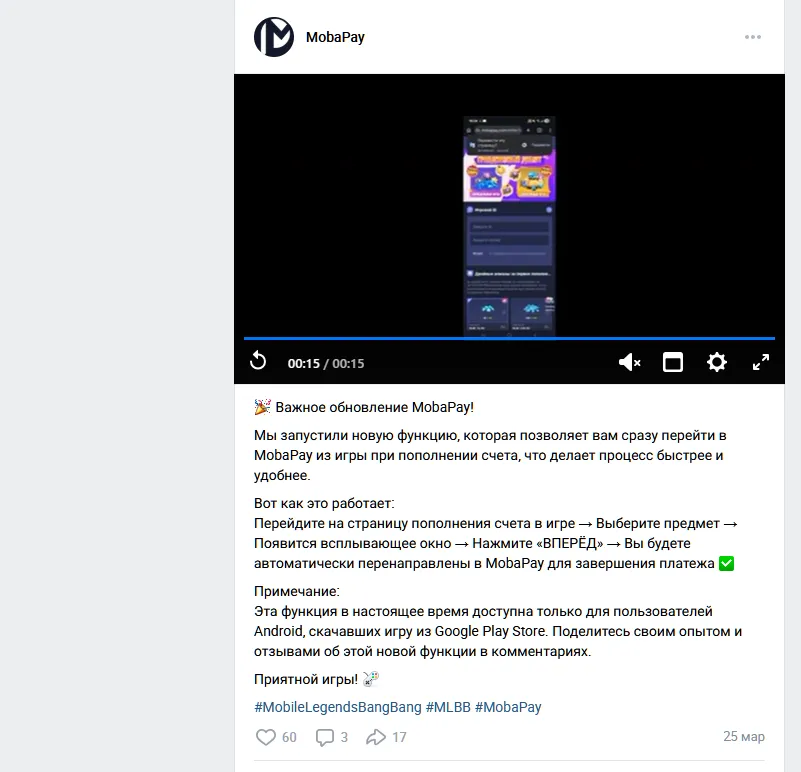Open video settings gear
This screenshot has width=801, height=772.
point(717,362)
